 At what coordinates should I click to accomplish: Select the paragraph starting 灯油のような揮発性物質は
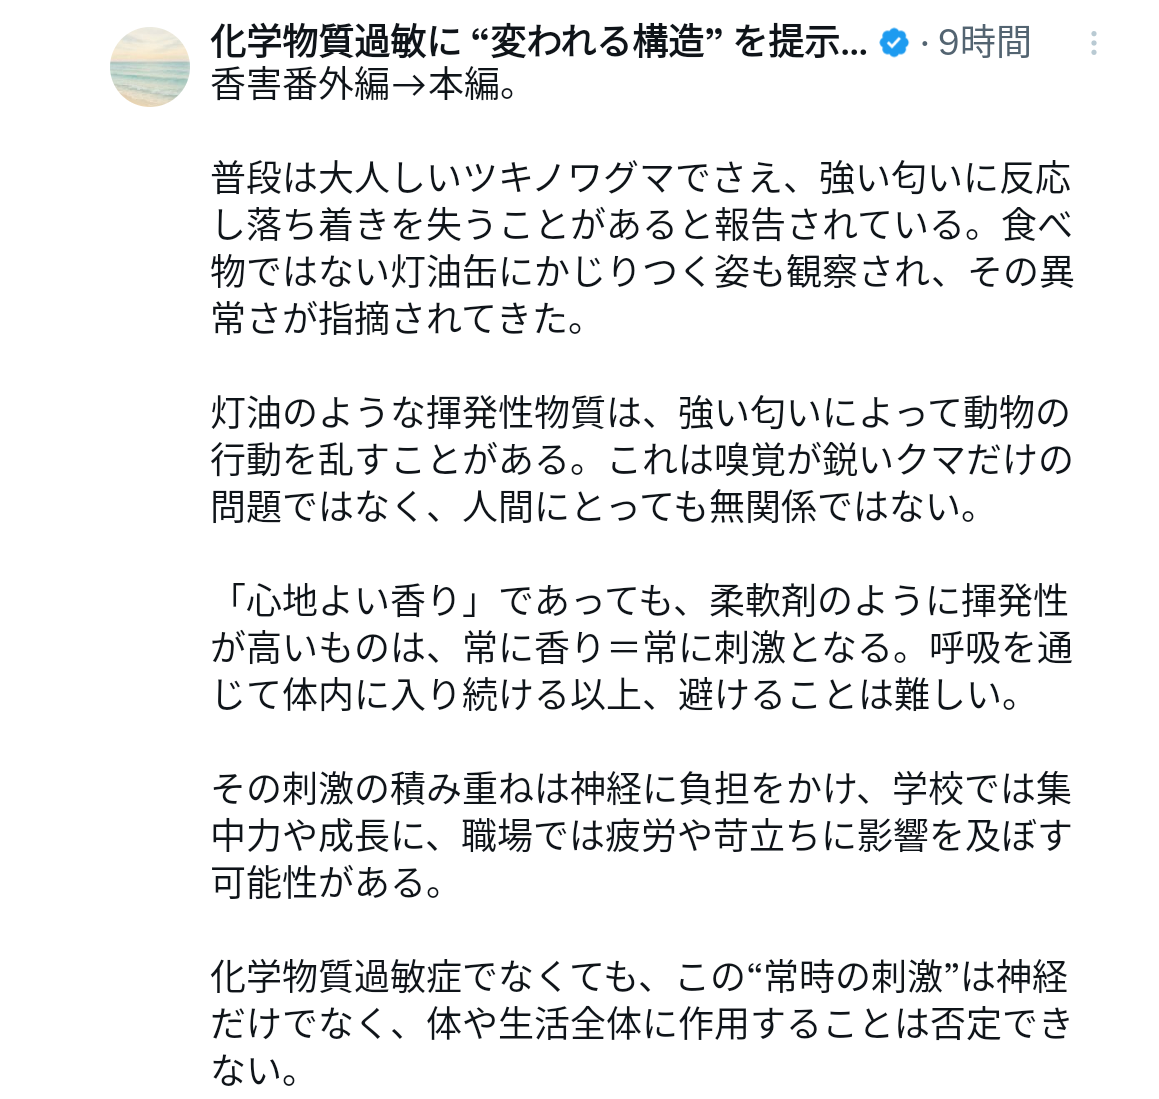642,460
